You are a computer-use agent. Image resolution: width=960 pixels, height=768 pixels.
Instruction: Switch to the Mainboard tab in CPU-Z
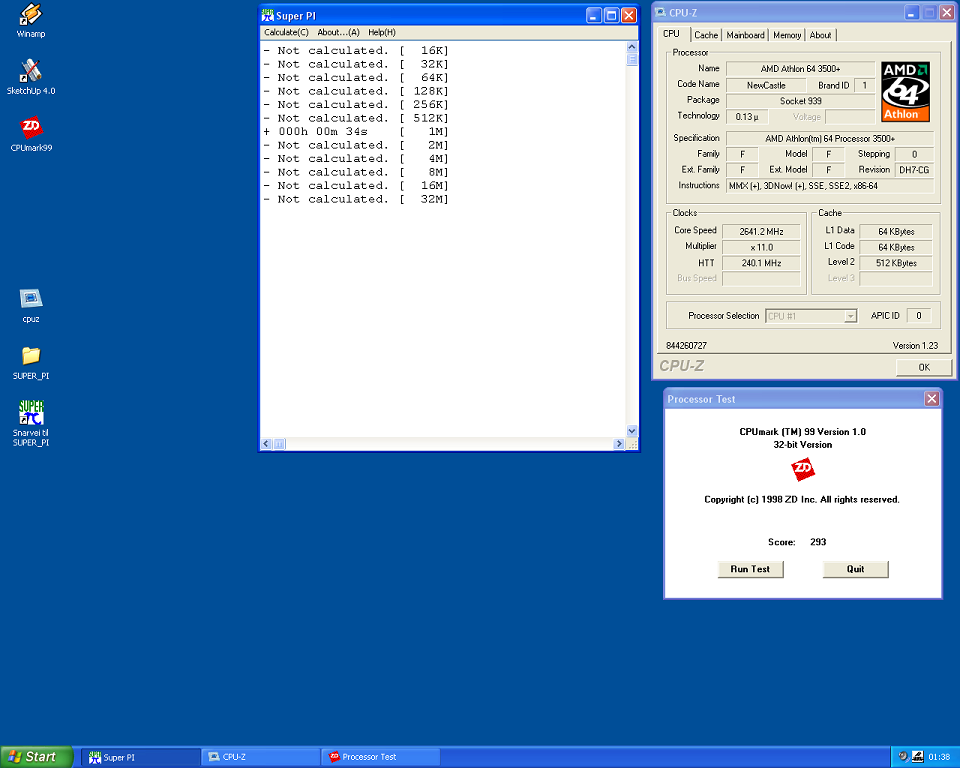pos(745,35)
